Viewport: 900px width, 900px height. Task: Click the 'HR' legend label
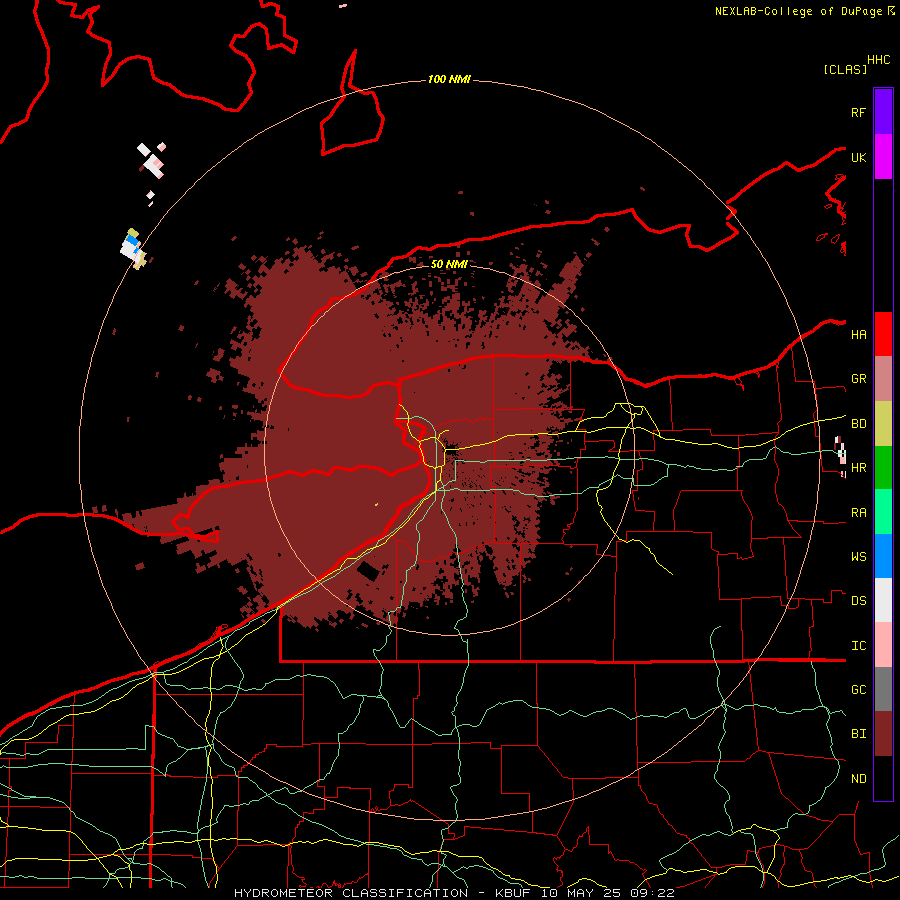click(x=858, y=468)
